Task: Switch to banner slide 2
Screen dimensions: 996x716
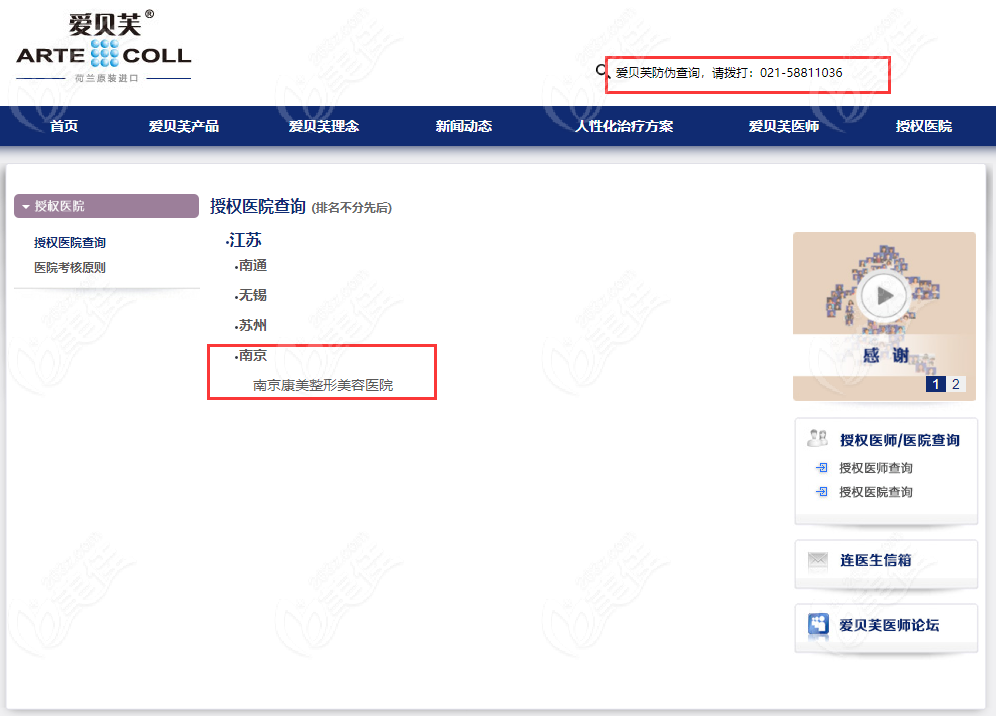Action: [955, 384]
